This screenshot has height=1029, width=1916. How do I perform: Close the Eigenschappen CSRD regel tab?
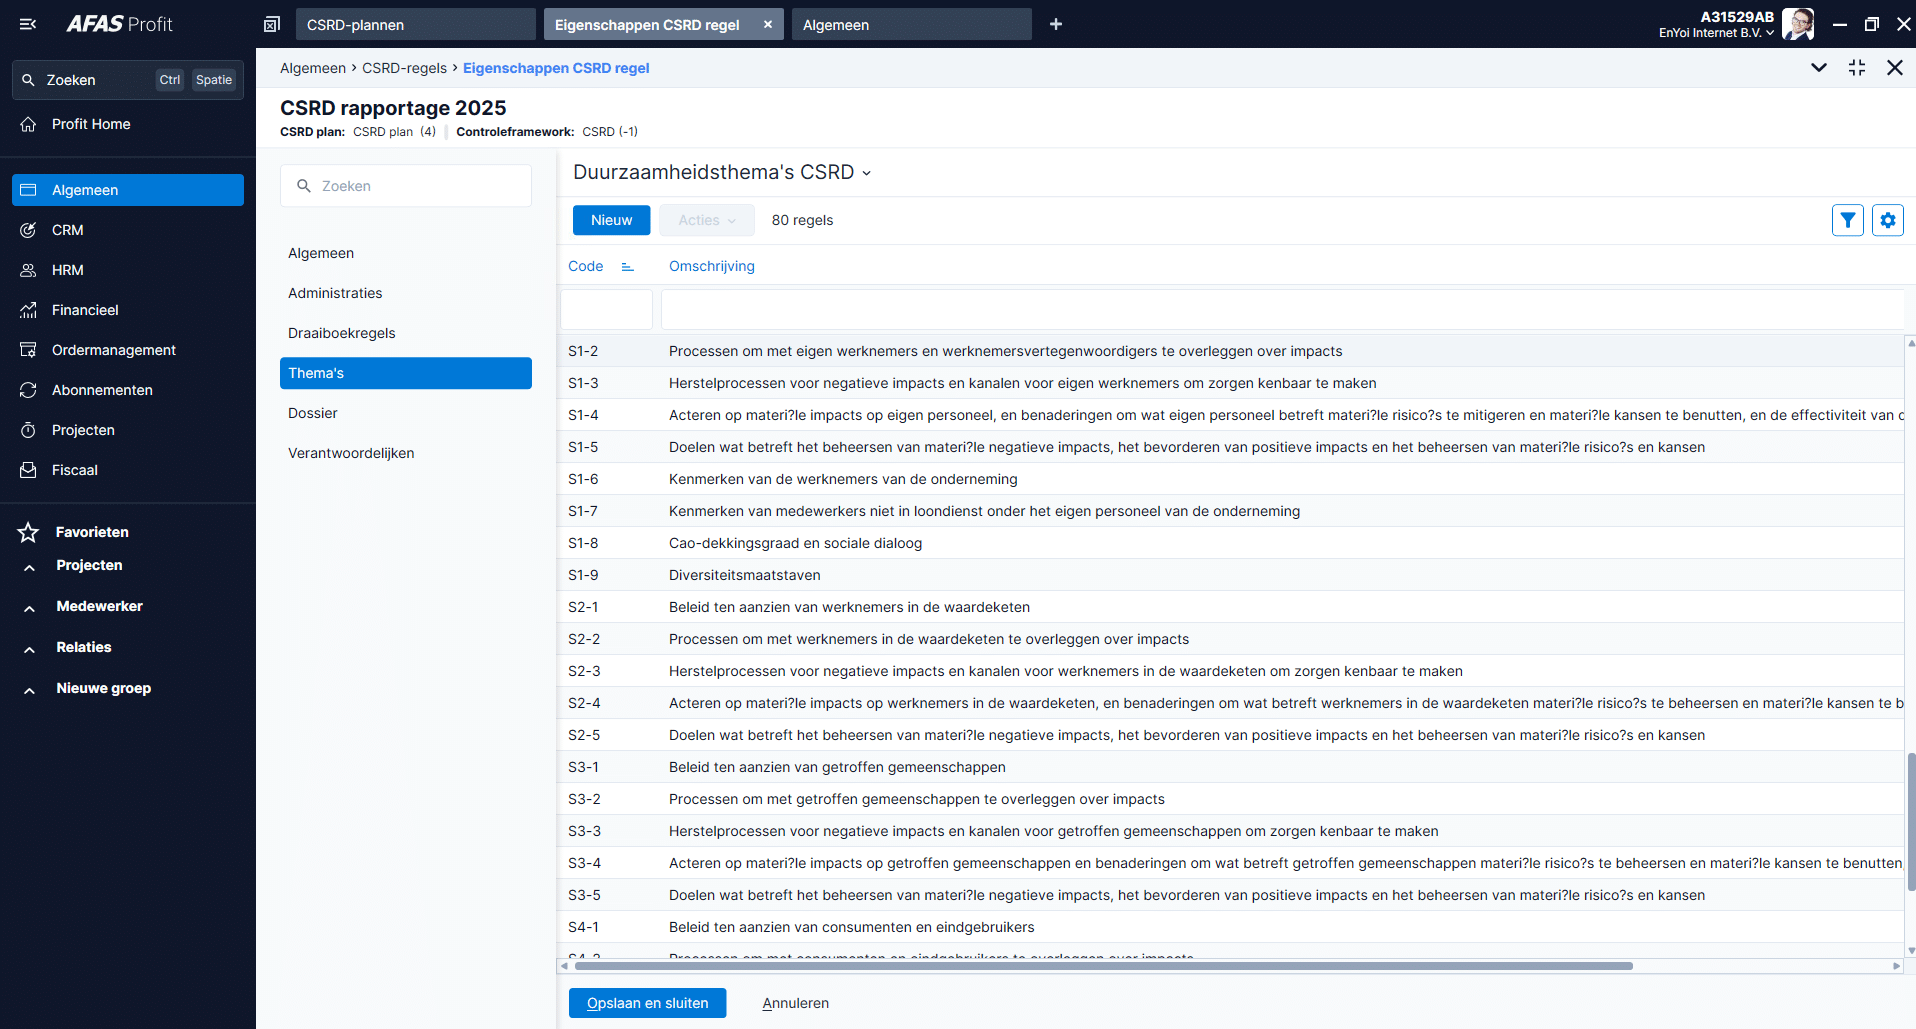click(x=768, y=25)
